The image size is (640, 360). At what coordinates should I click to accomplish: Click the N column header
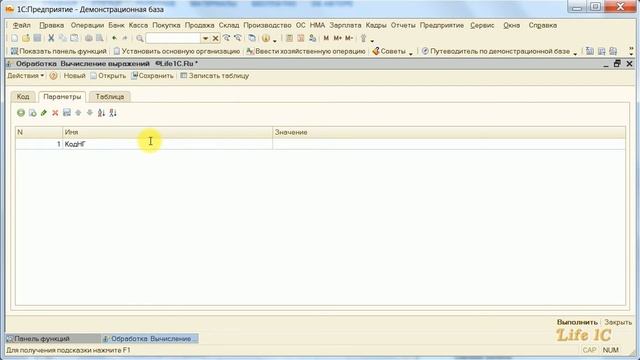[39, 132]
